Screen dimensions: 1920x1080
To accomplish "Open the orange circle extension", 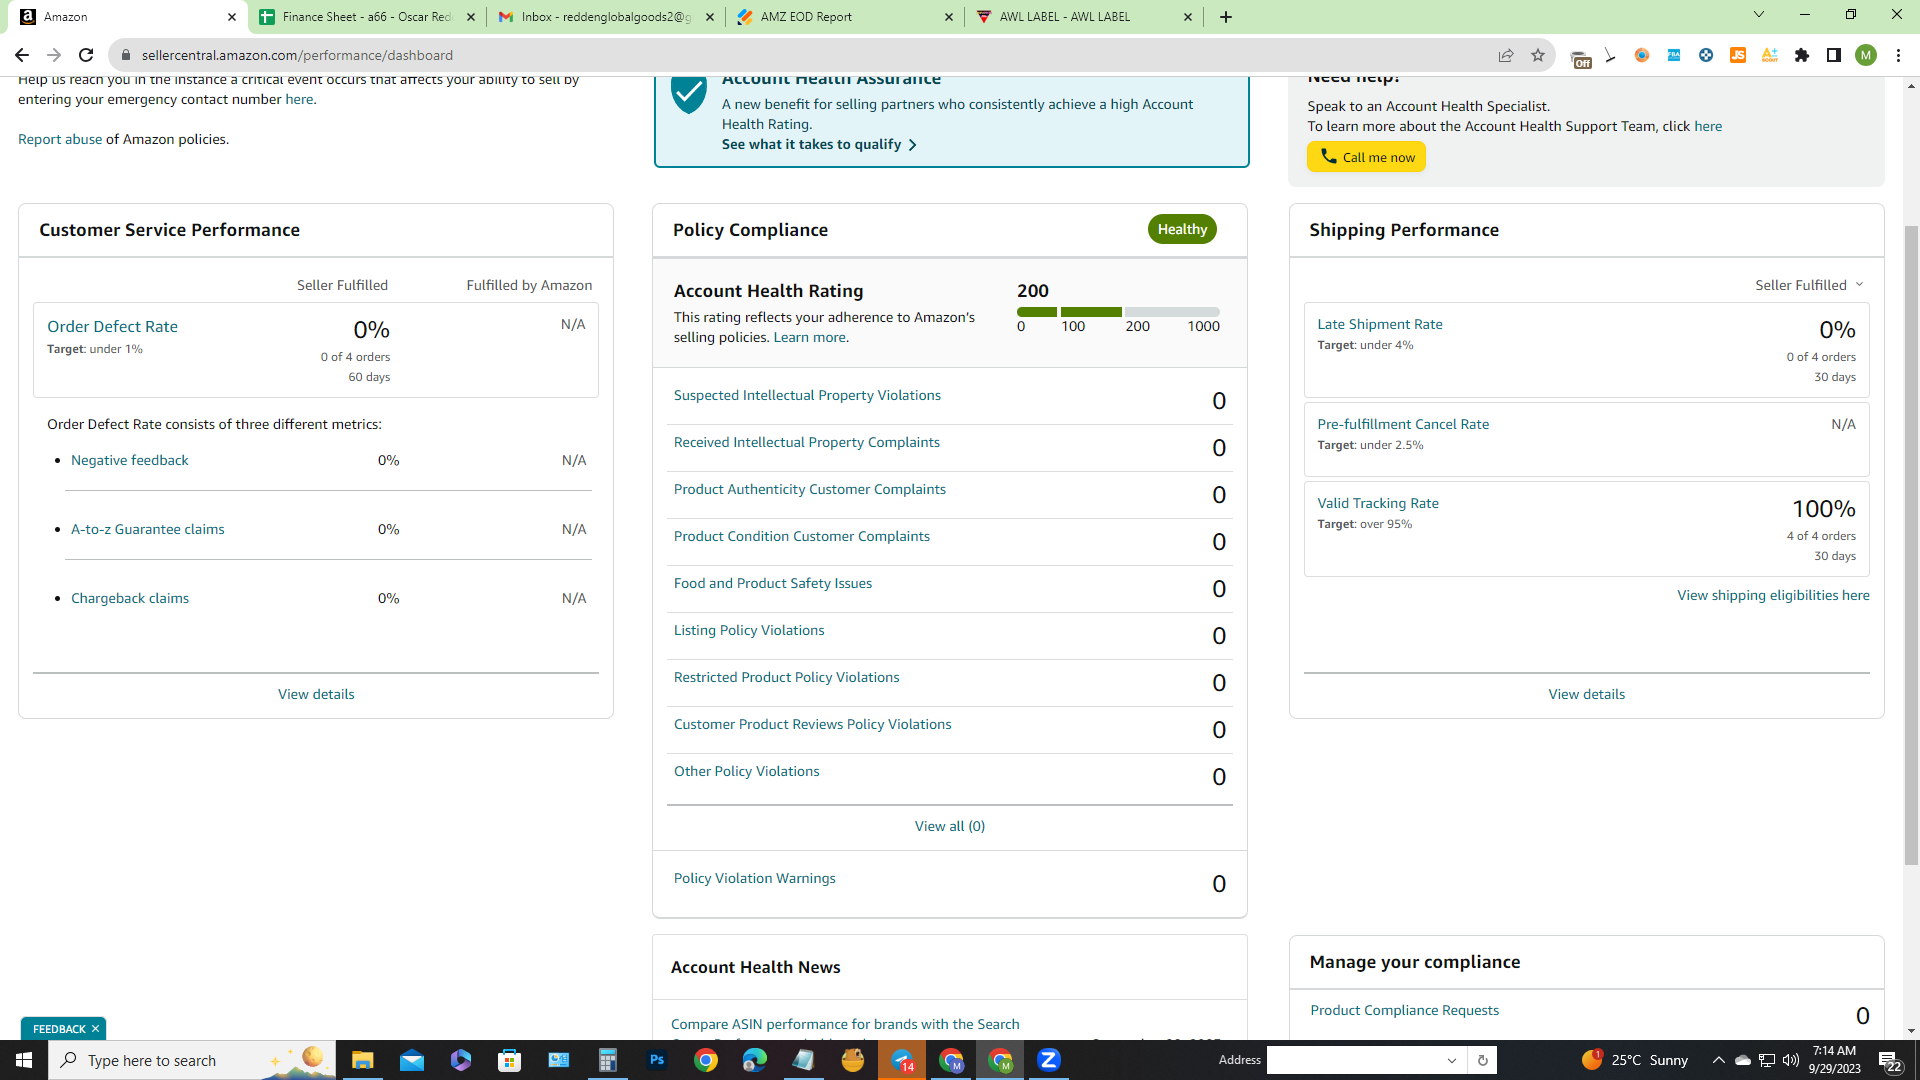I will click(x=1642, y=55).
